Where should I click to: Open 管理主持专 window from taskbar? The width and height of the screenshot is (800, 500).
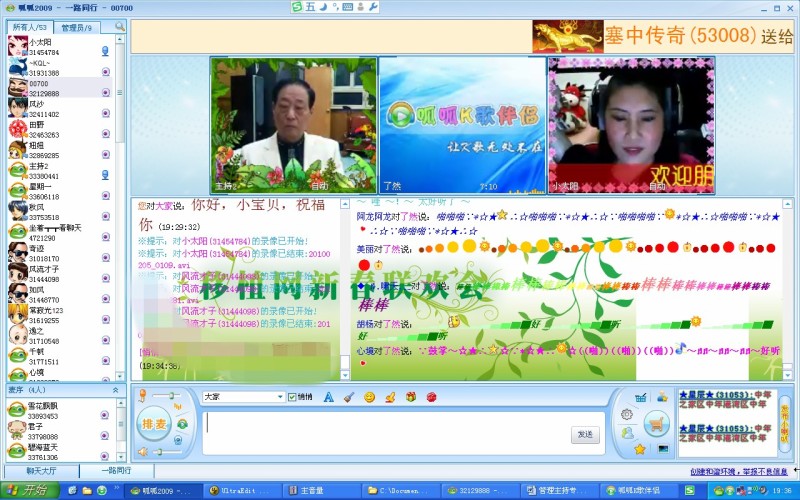[x=558, y=491]
